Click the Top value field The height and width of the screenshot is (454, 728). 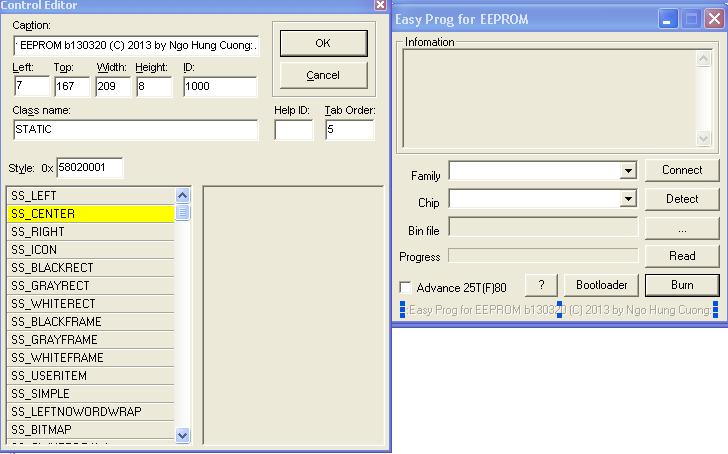tap(72, 86)
